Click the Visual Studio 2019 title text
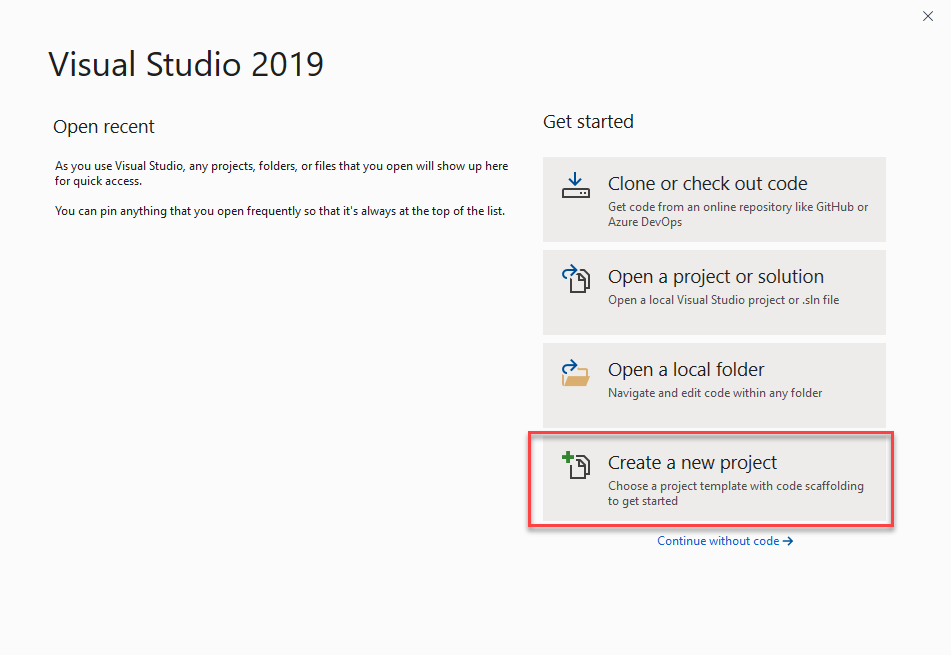This screenshot has width=951, height=655. pyautogui.click(x=186, y=64)
